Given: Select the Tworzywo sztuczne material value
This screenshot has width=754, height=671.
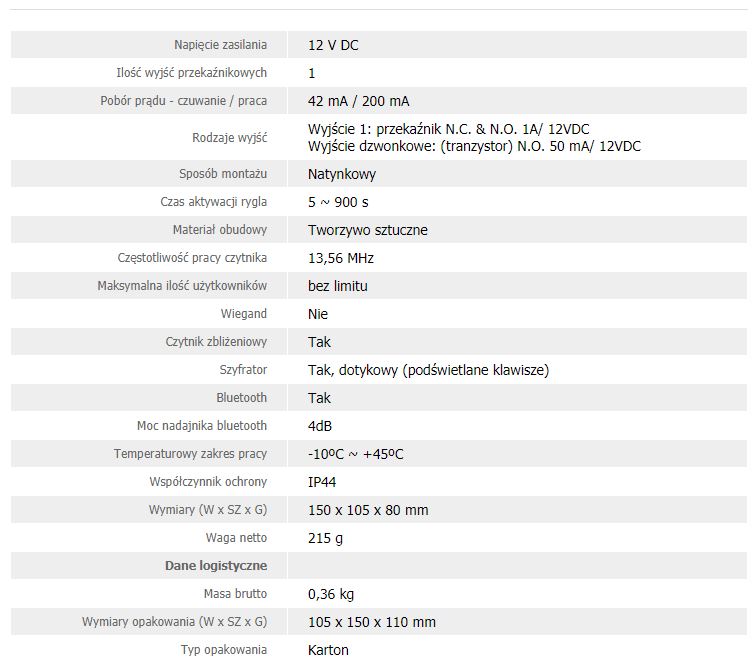Looking at the screenshot, I should 367,230.
